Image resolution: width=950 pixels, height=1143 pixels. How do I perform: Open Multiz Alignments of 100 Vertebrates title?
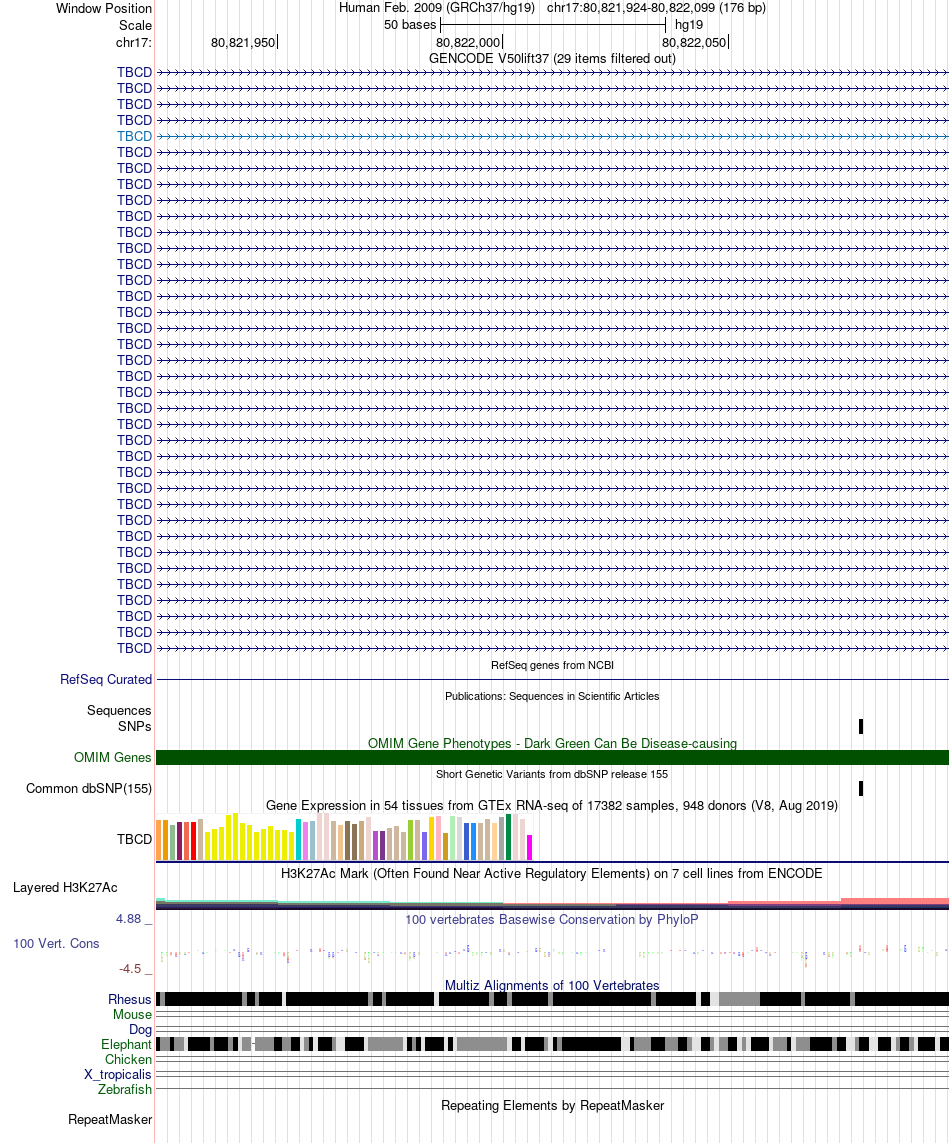point(552,986)
